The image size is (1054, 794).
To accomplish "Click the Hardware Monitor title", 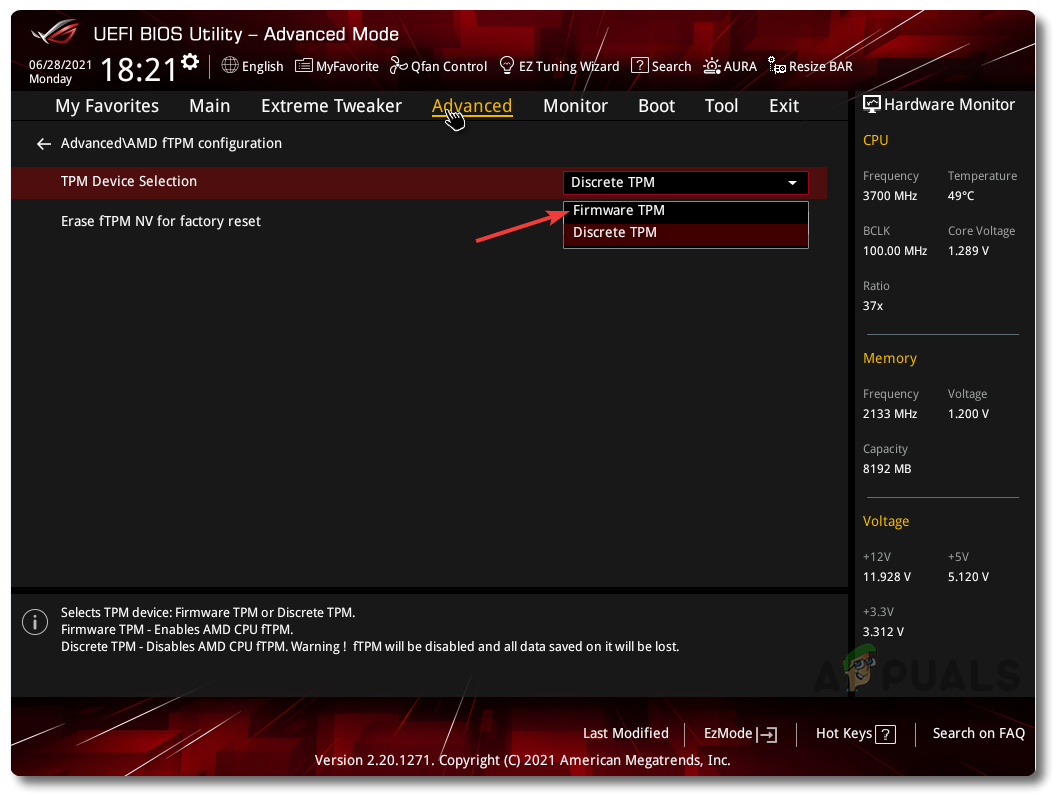I will [949, 105].
